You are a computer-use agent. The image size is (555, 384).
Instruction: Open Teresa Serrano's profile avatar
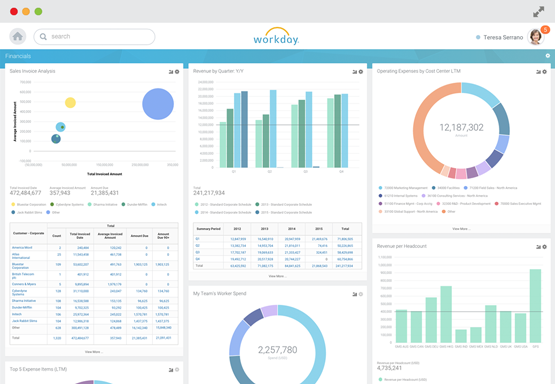click(535, 37)
